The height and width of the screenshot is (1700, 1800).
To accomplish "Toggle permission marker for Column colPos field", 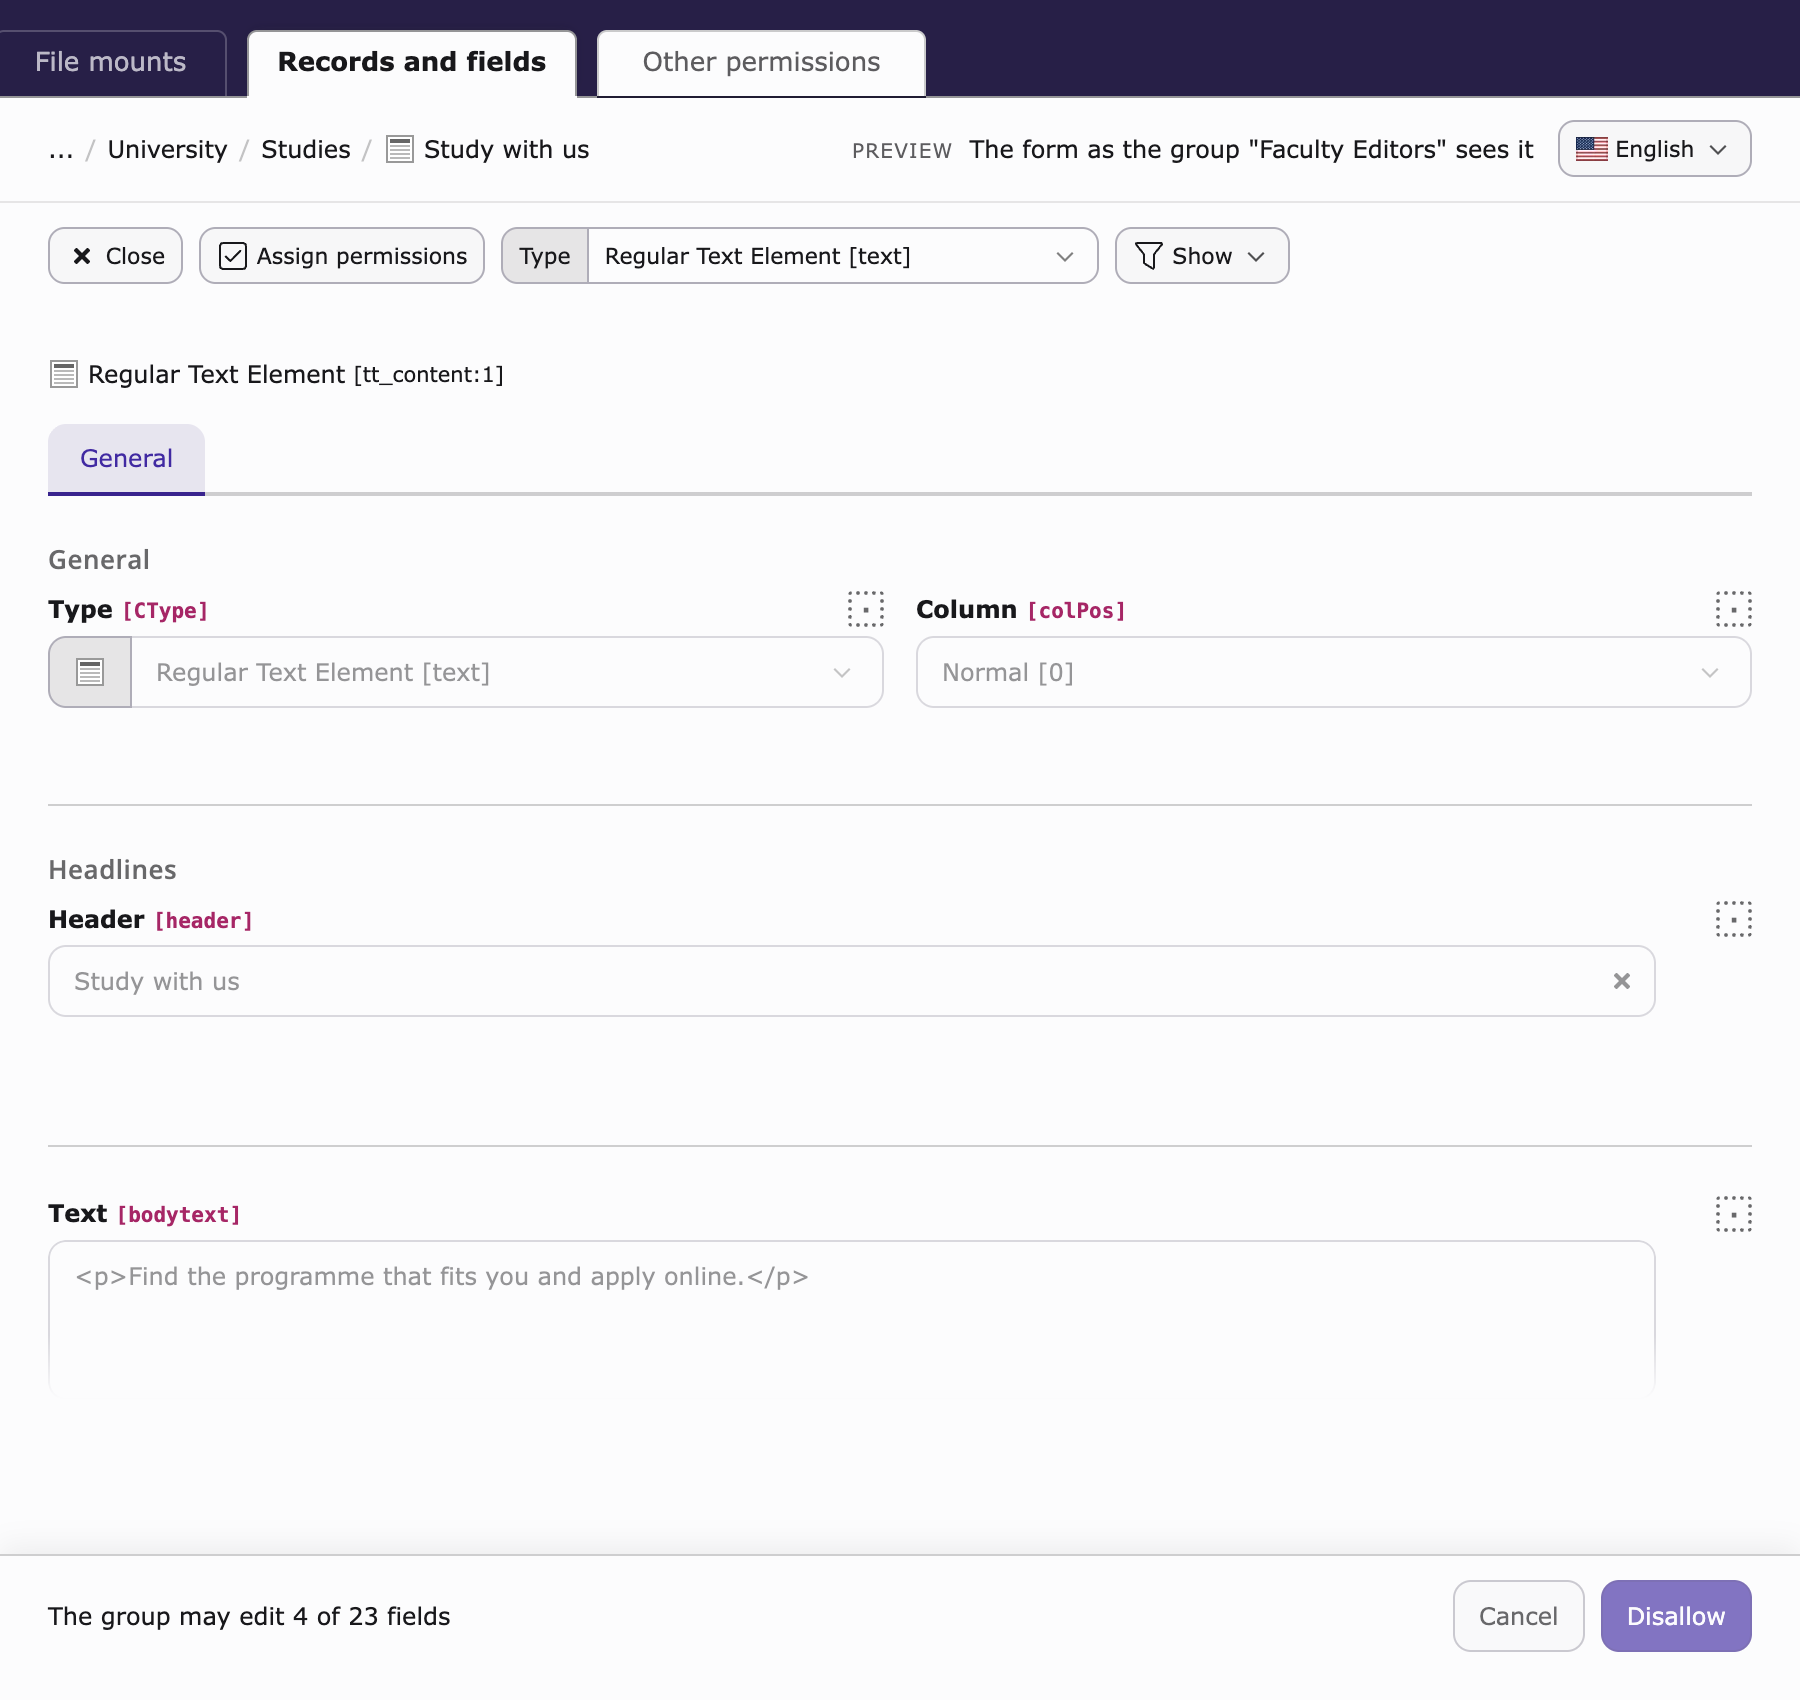I will (x=1734, y=609).
